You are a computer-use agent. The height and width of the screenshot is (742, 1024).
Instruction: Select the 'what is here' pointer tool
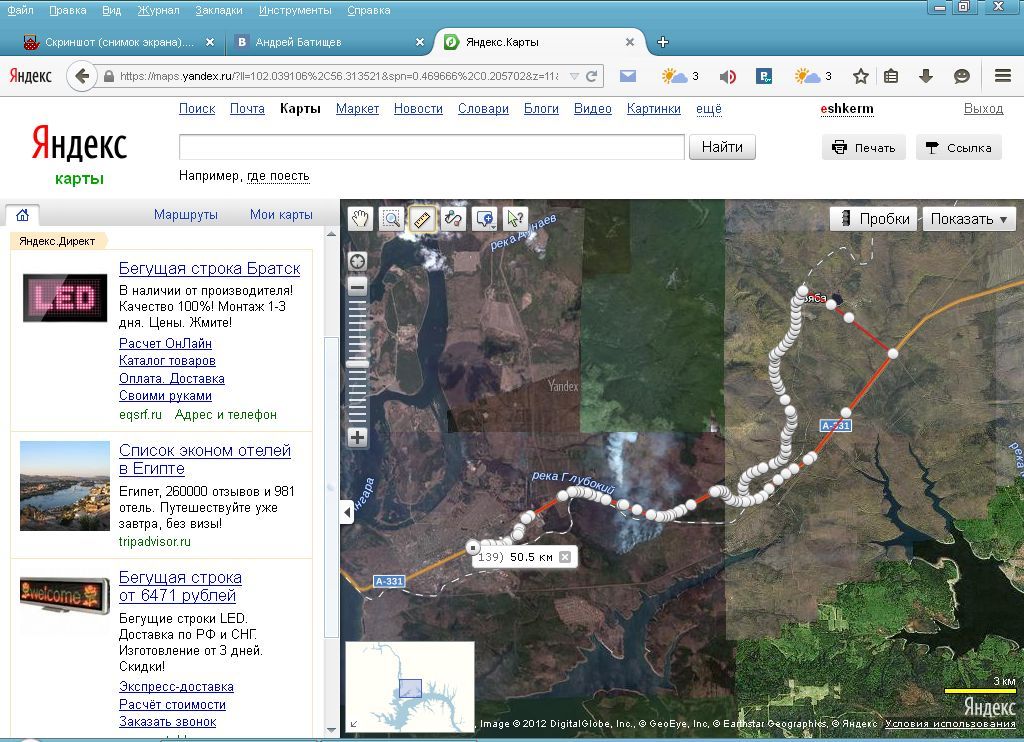[x=516, y=219]
